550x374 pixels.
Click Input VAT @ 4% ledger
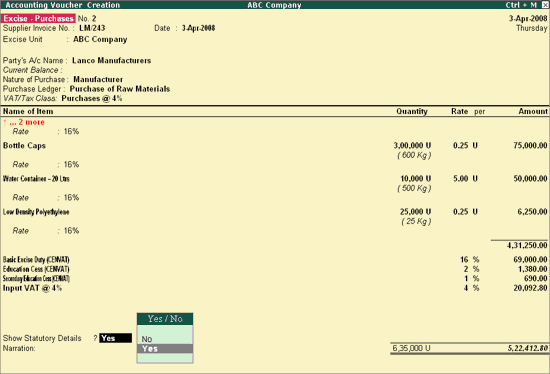(x=32, y=288)
